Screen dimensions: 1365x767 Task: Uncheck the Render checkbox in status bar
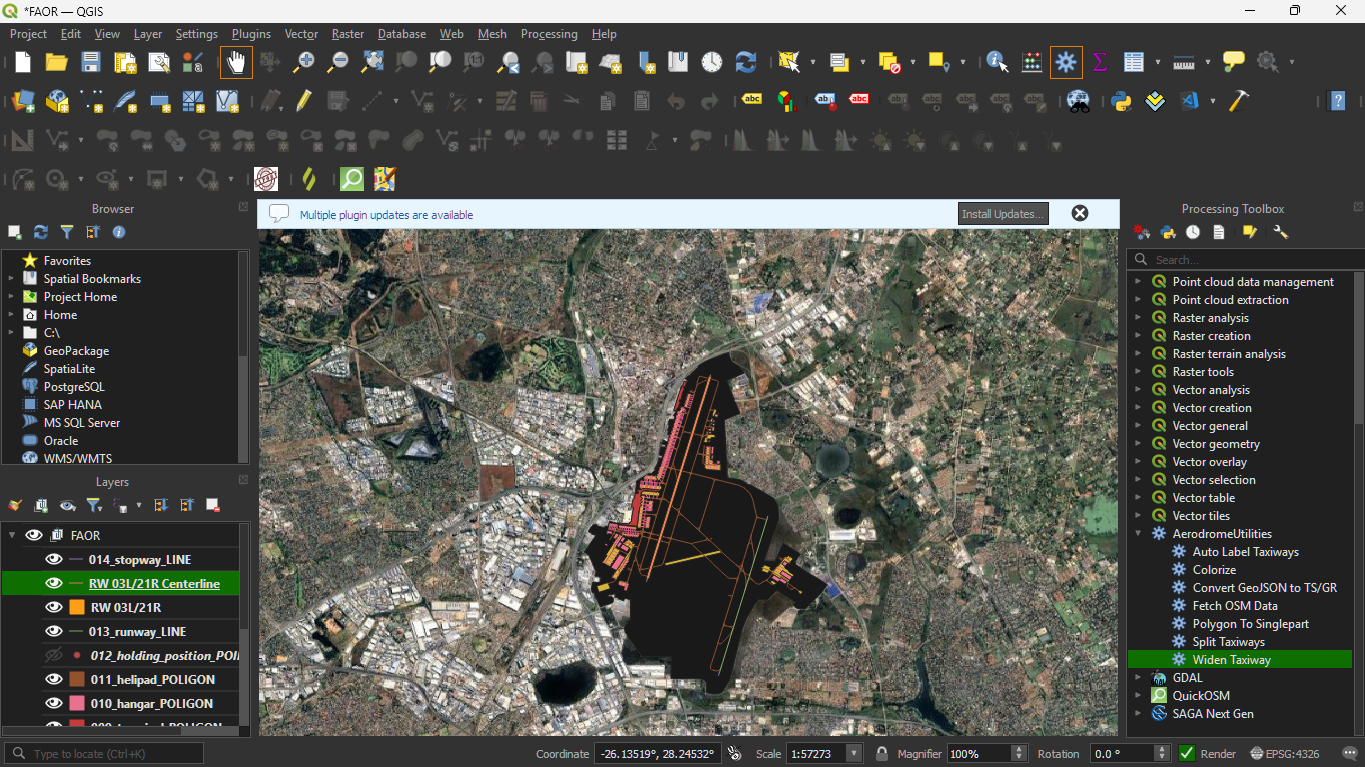(x=1187, y=754)
